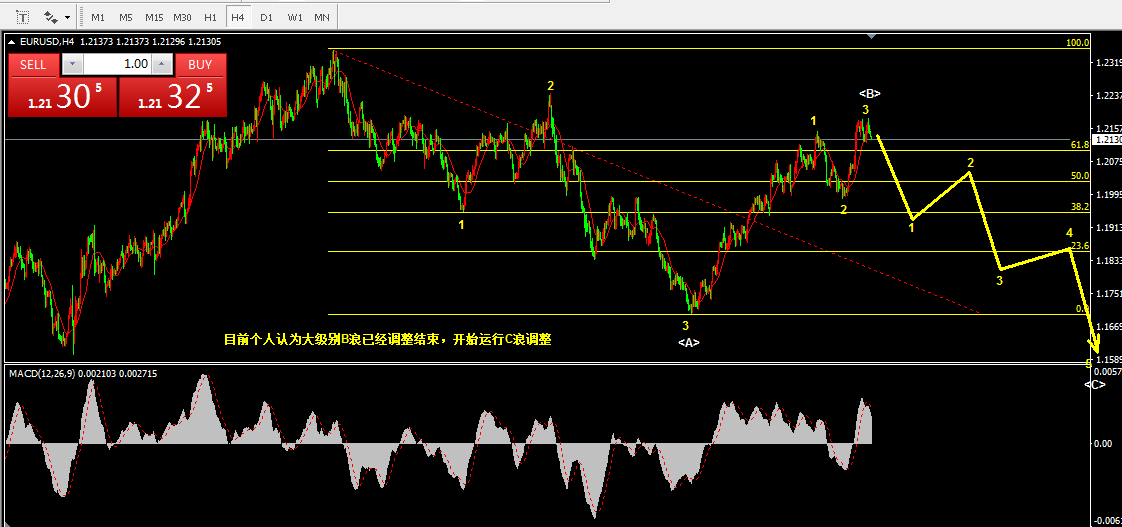Collapse the one-click trading panel triangle
This screenshot has height=527, width=1122.
click(x=12, y=42)
